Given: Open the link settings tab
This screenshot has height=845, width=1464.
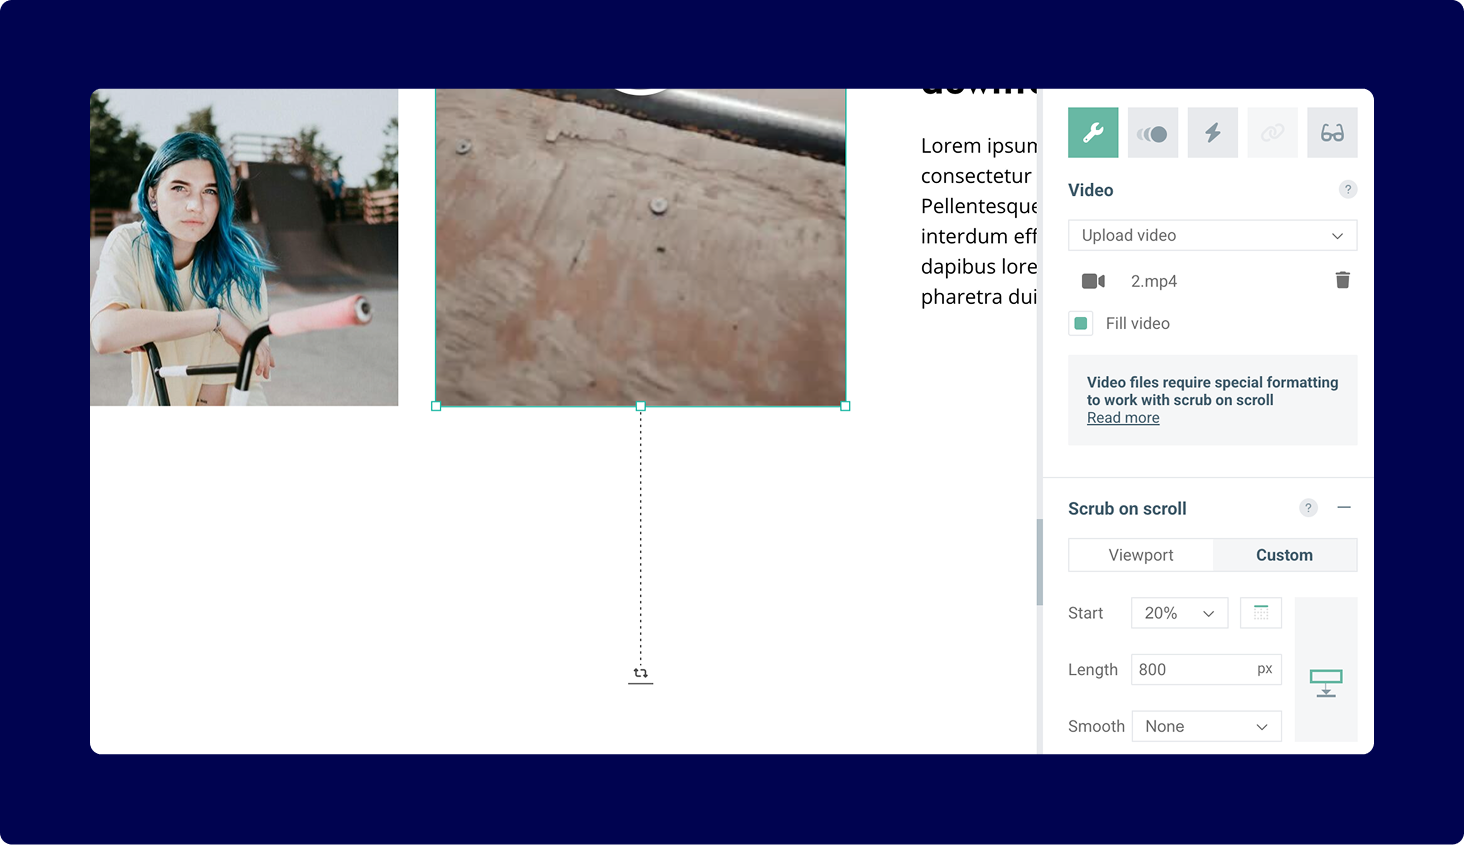Looking at the screenshot, I should [1272, 133].
